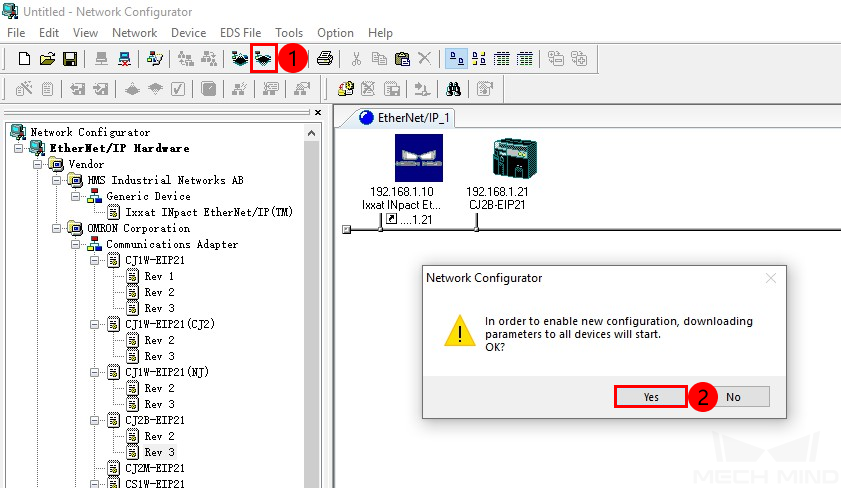This screenshot has width=841, height=488.
Task: Switch to large icons view
Action: click(456, 58)
